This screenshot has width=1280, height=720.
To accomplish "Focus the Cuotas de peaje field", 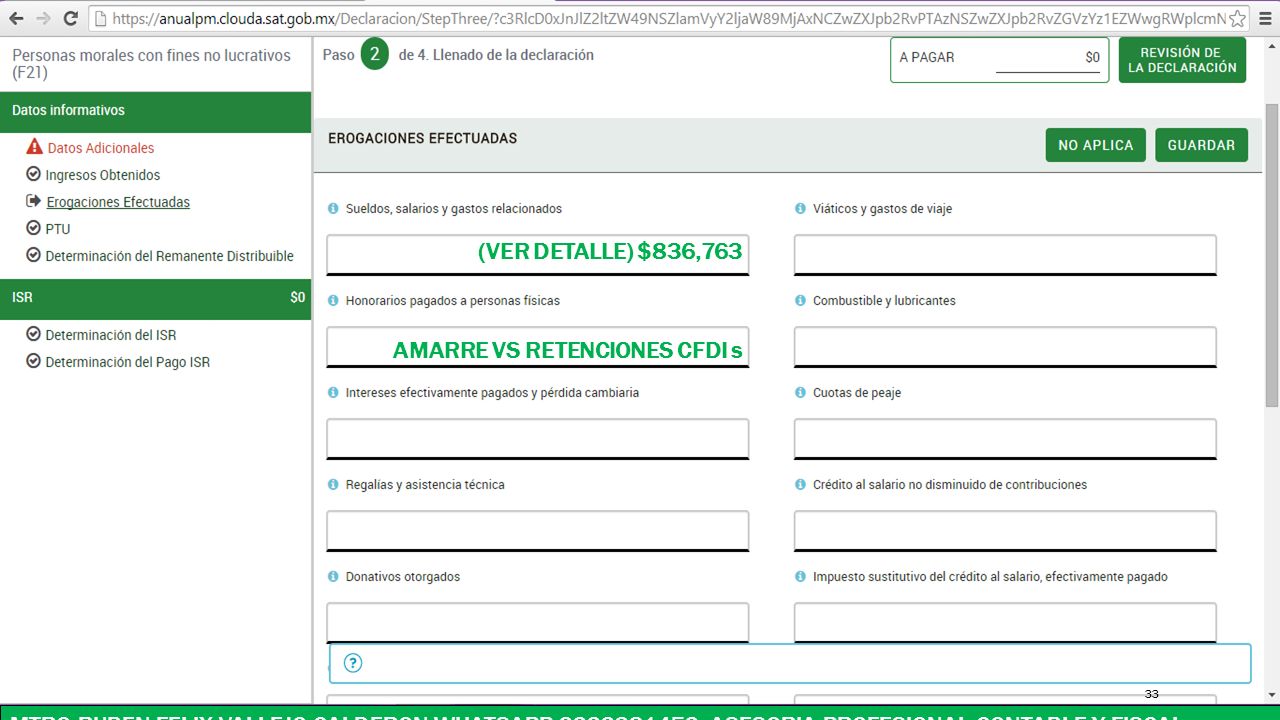I will [1005, 438].
